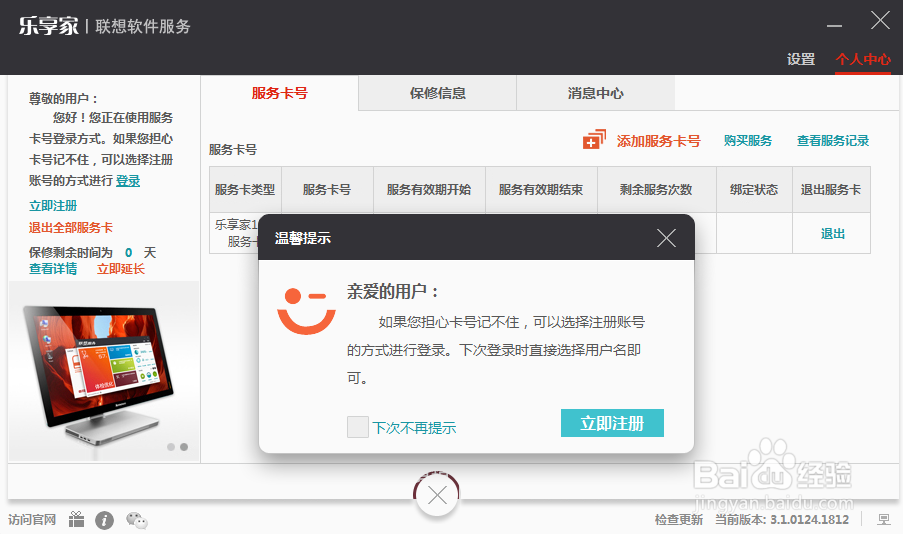903x534 pixels.
Task: Click the 剩余服务次数 column header
Action: [x=657, y=190]
